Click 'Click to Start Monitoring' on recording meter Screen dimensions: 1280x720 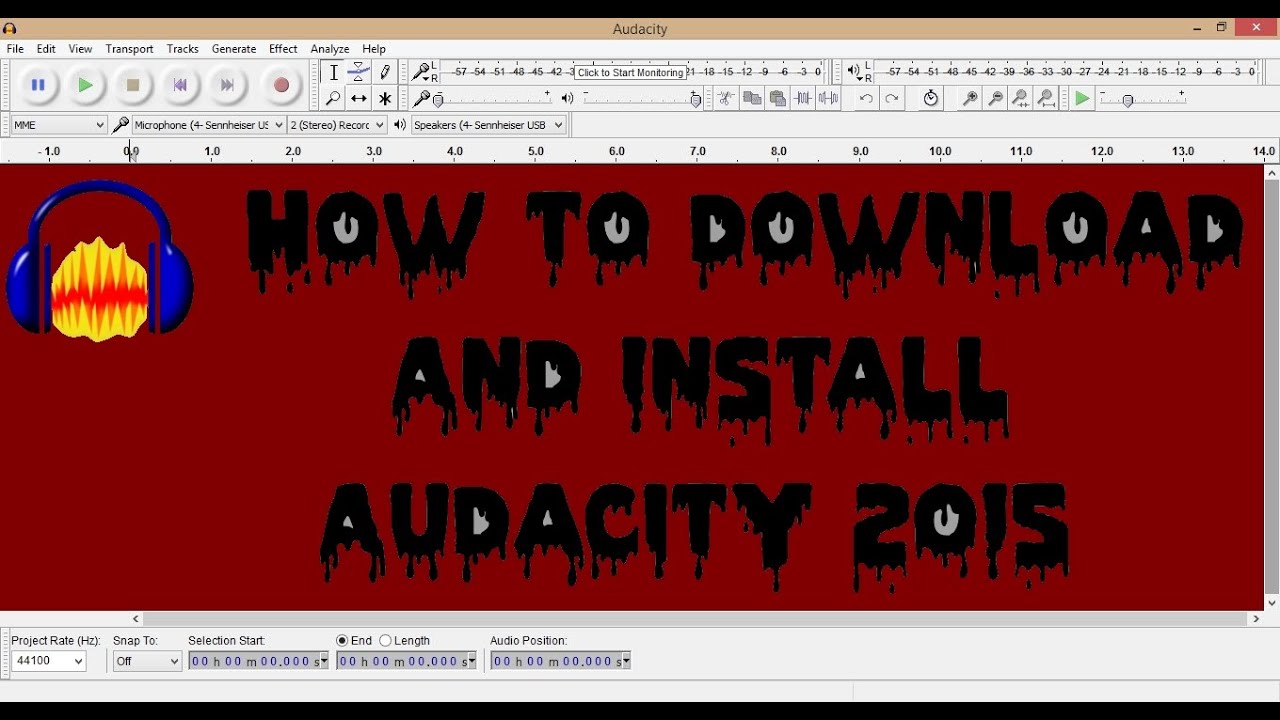coord(631,72)
